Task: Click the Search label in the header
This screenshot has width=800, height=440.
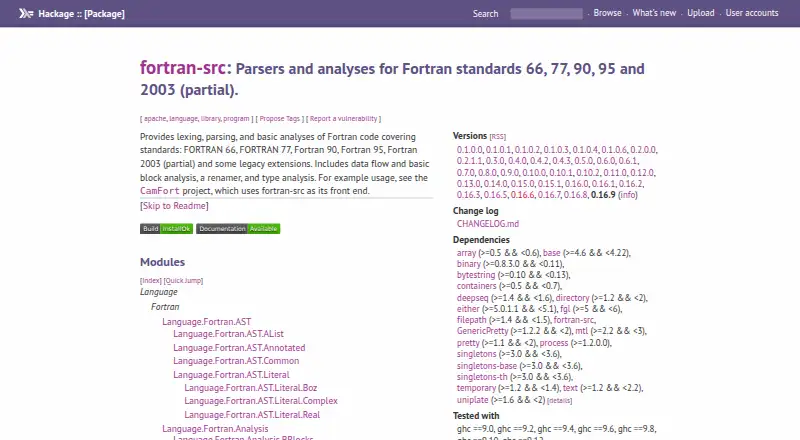Action: [485, 14]
